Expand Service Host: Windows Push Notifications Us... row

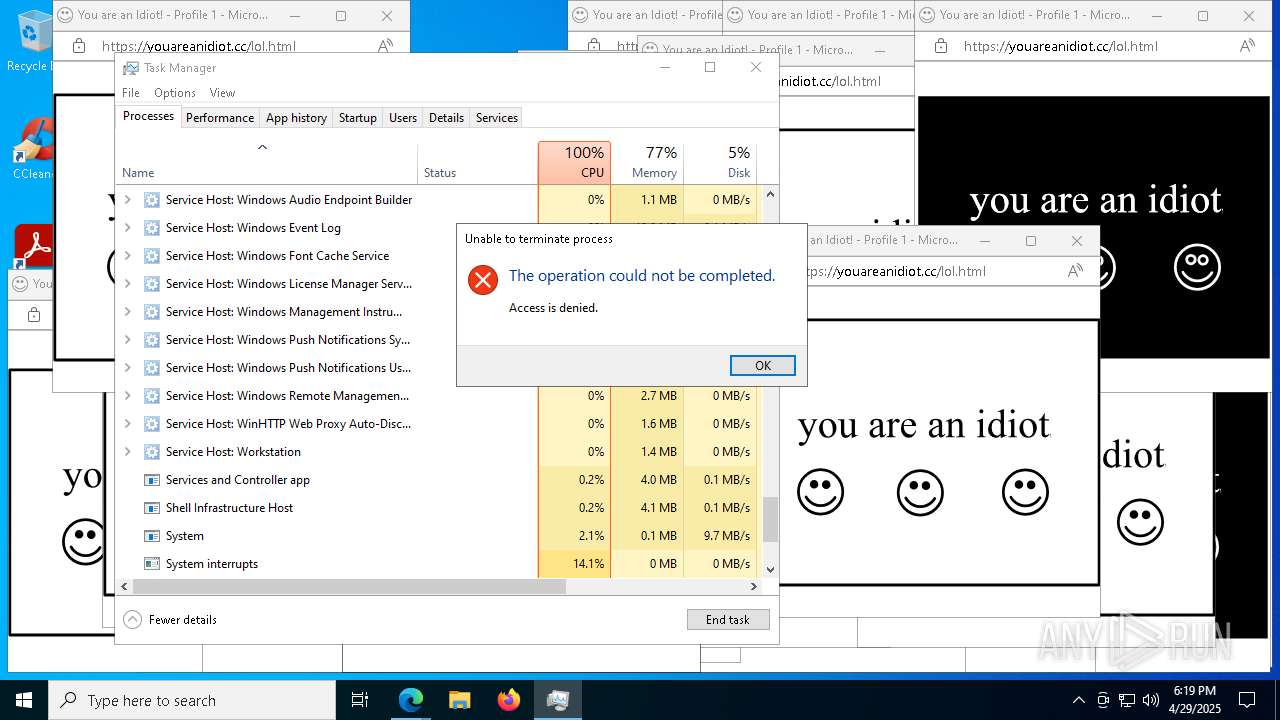pyautogui.click(x=127, y=368)
